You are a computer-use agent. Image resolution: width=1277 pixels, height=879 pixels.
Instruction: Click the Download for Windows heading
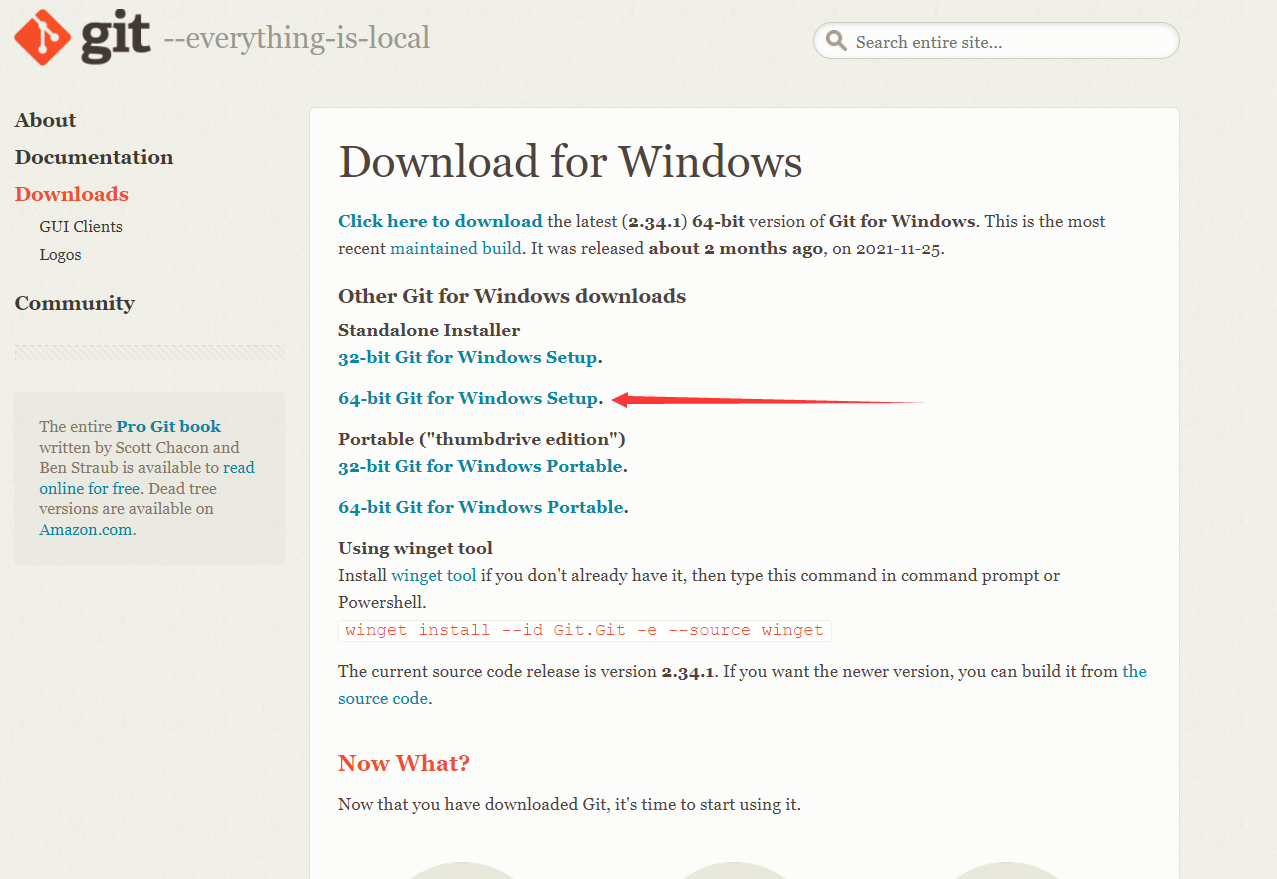570,161
